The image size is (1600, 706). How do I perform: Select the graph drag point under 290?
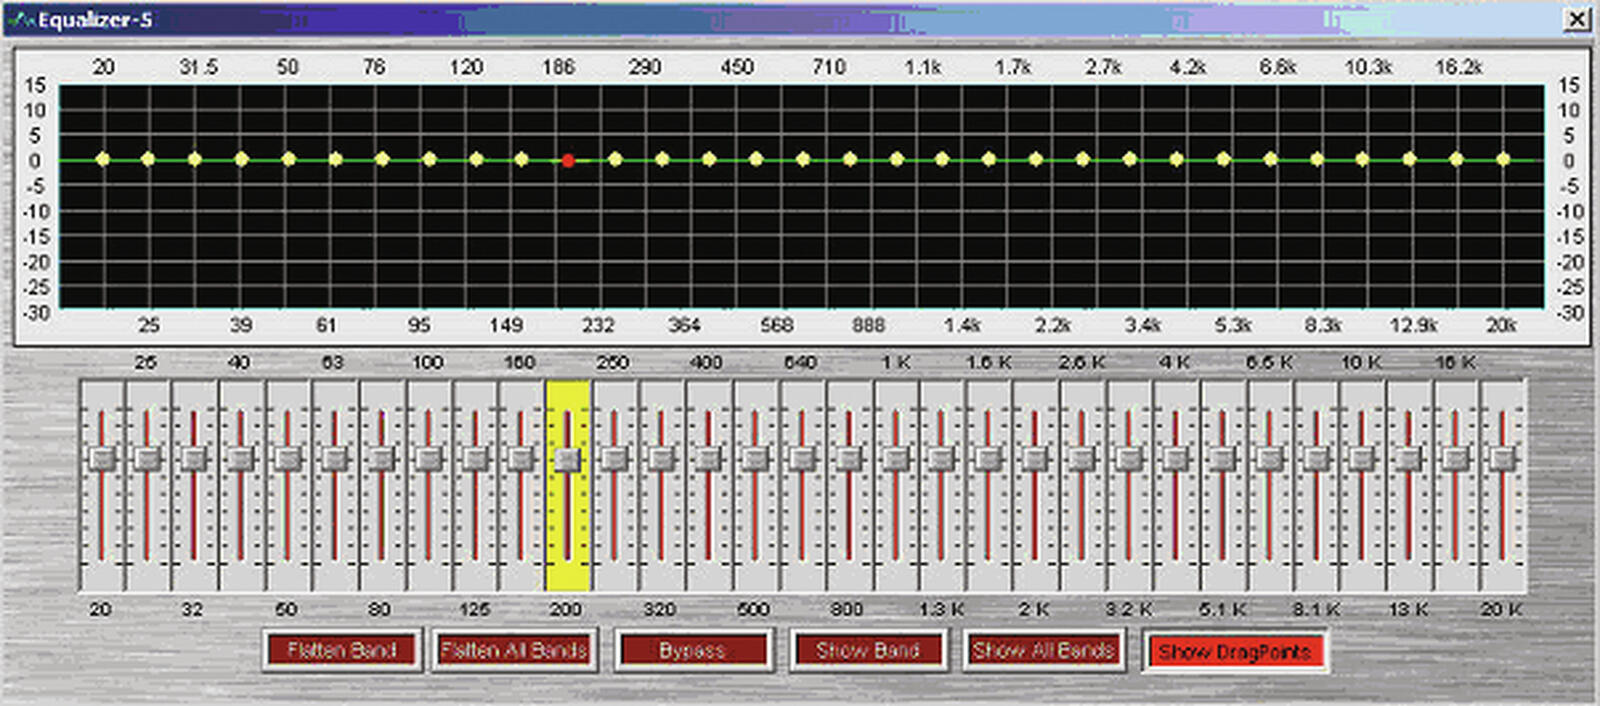pos(661,159)
